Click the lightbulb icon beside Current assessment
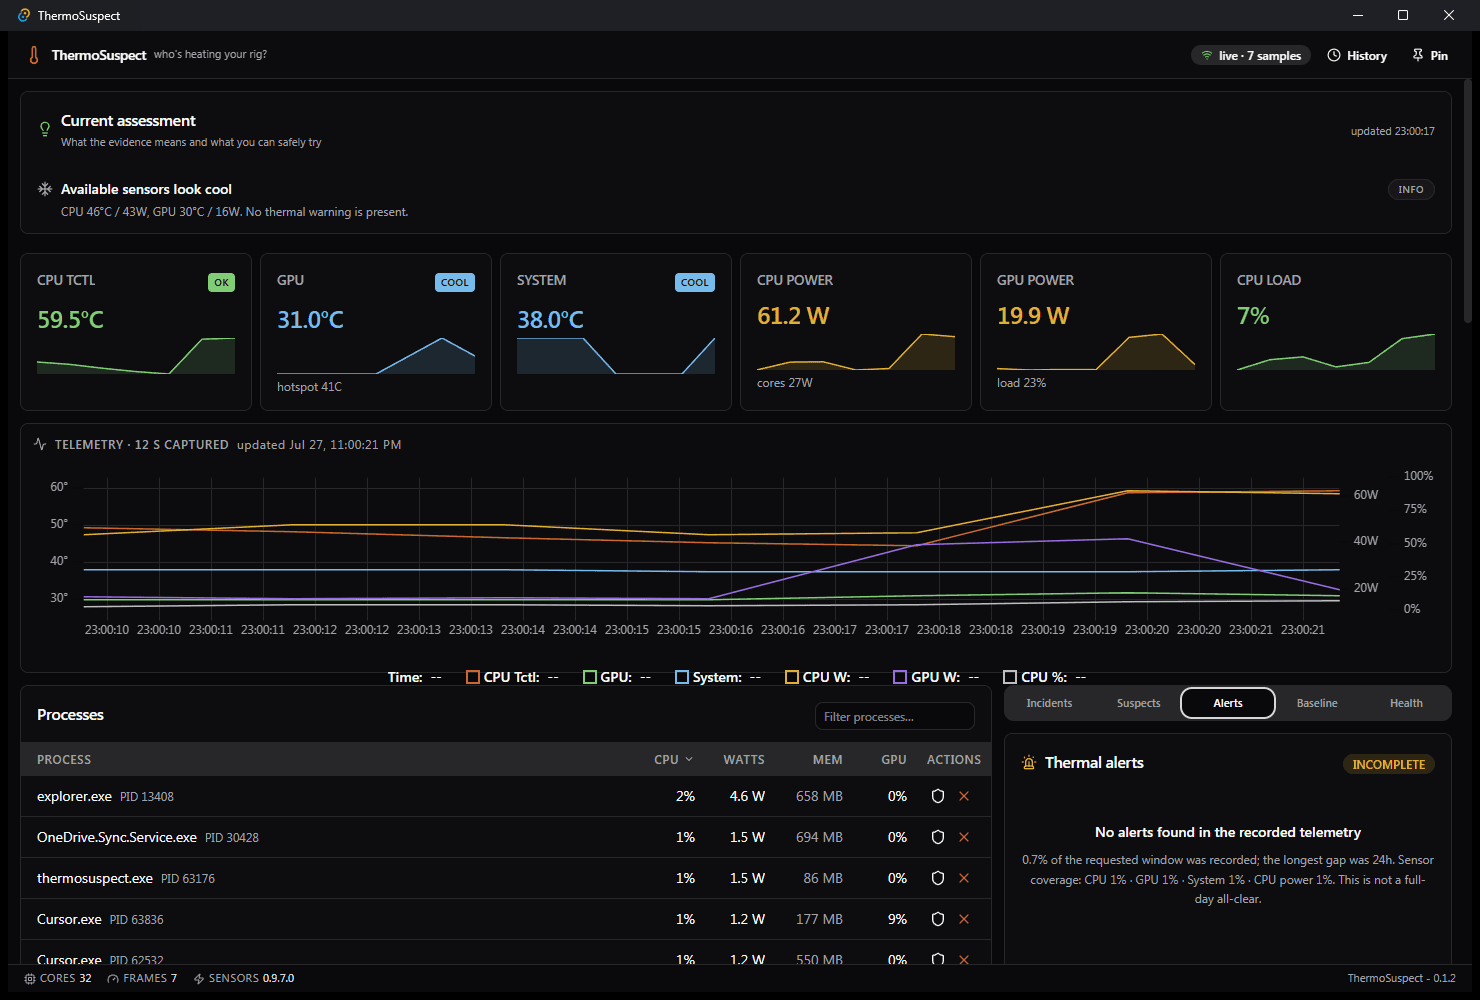1480x1000 pixels. (45, 129)
